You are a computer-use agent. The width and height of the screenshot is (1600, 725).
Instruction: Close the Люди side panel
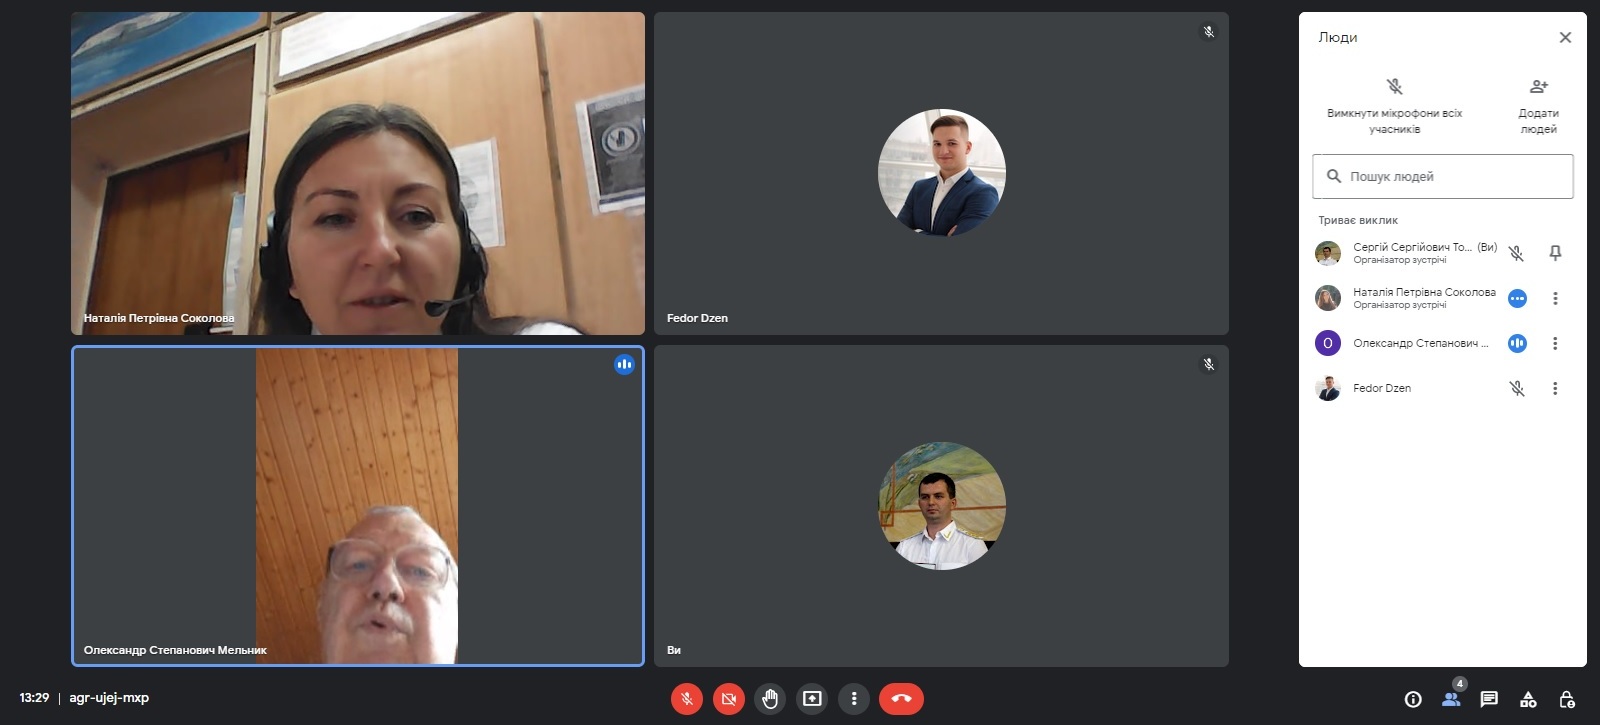click(x=1565, y=37)
